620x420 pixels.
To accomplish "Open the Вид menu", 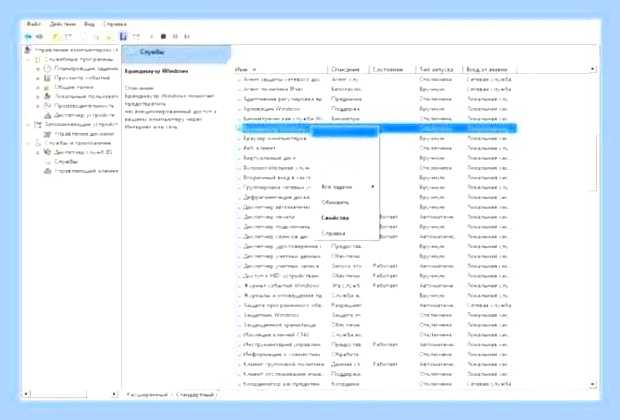I will pyautogui.click(x=89, y=24).
